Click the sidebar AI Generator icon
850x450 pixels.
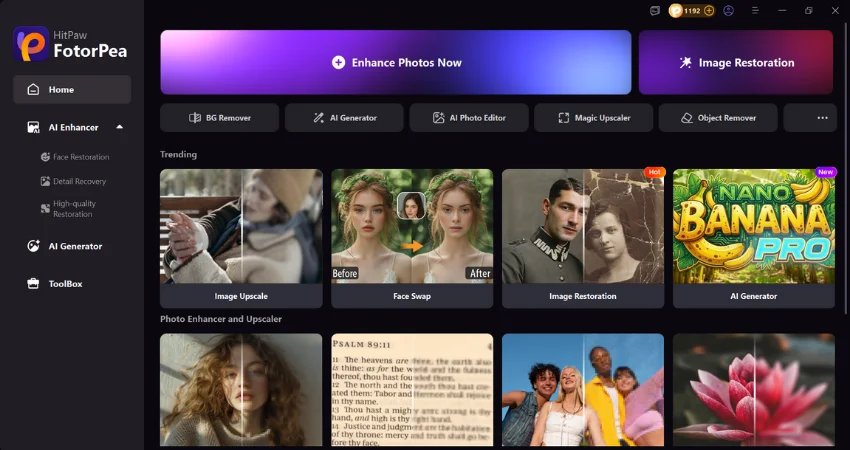(34, 246)
